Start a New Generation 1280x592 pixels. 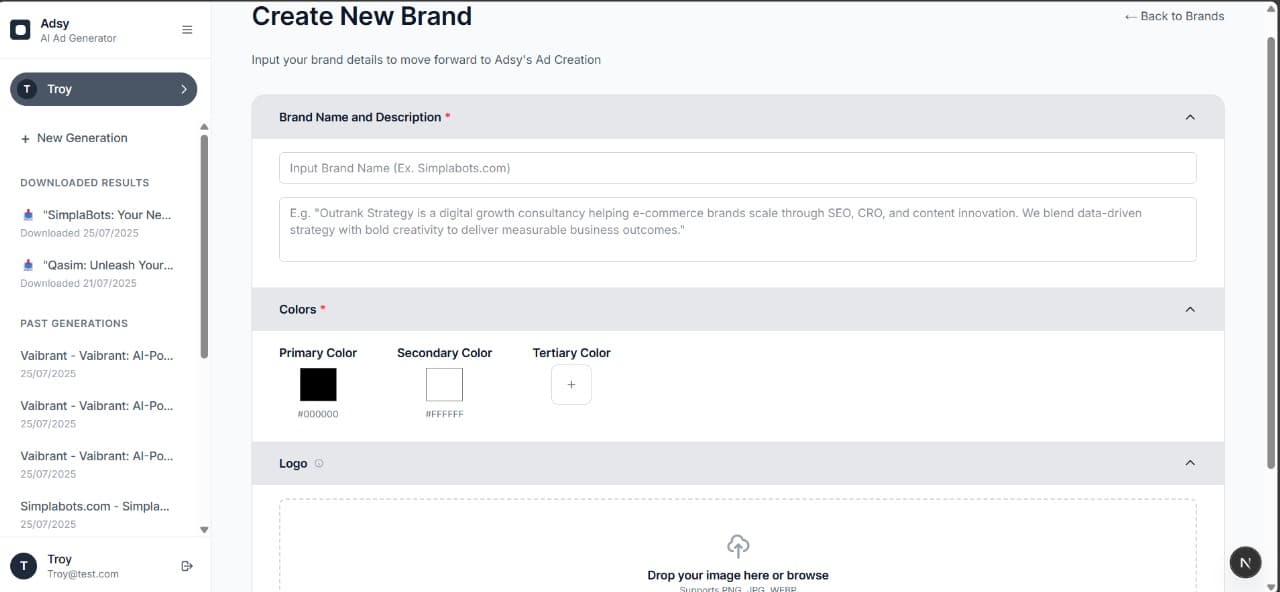pos(74,138)
